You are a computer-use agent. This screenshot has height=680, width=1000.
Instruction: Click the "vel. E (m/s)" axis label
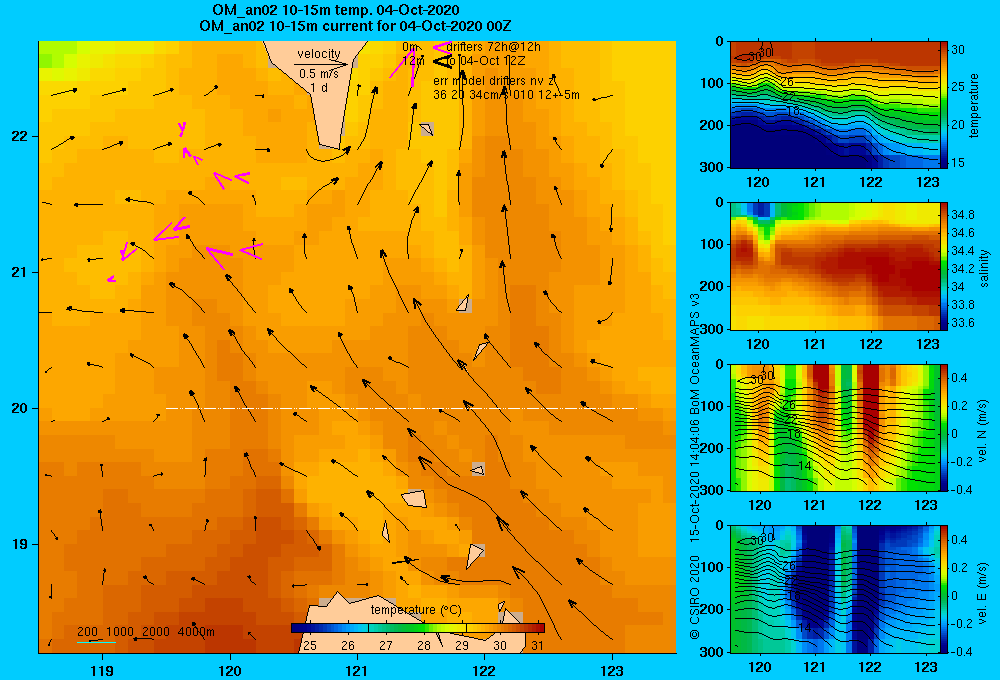983,593
